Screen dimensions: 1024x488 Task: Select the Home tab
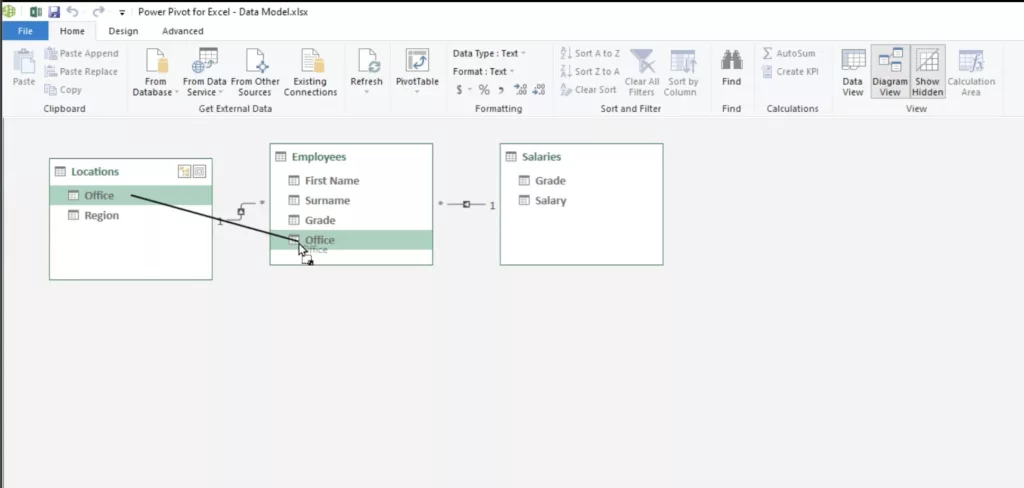(72, 31)
